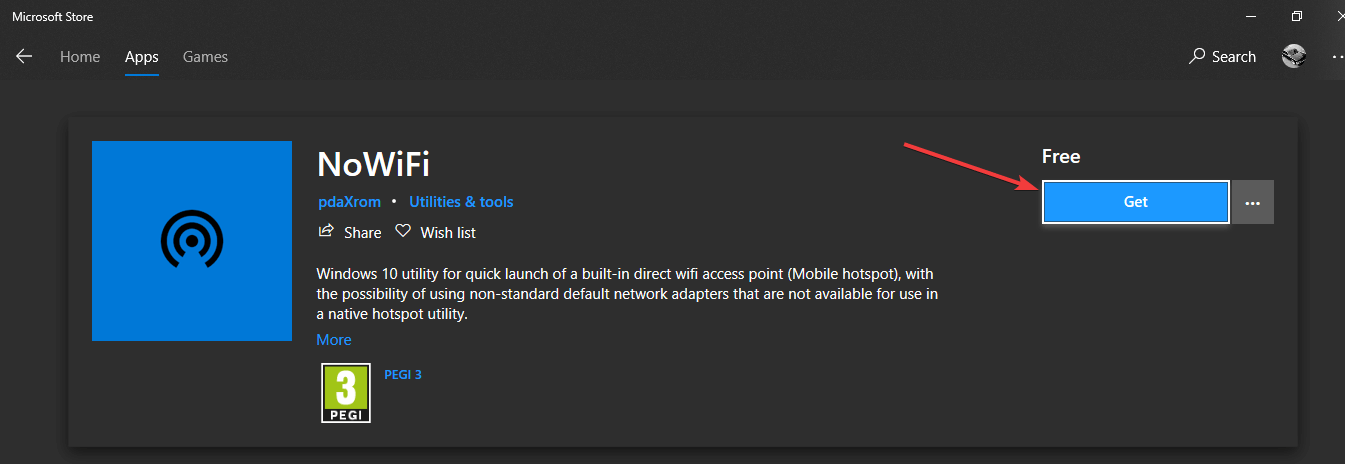Add NoWiFi to the Wish list
This screenshot has height=464, width=1345.
tap(435, 232)
